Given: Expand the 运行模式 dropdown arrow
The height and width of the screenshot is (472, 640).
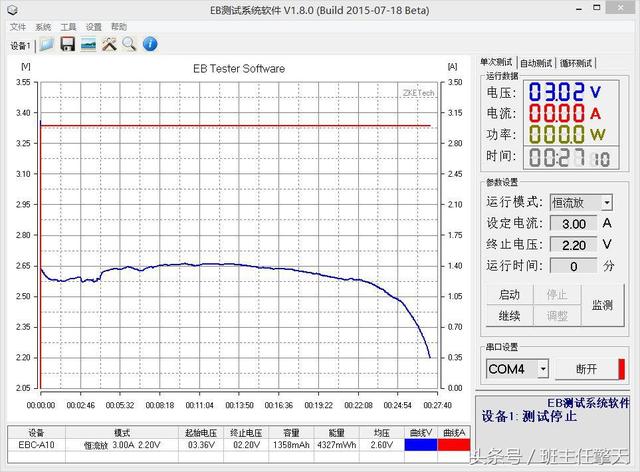Looking at the screenshot, I should 607,203.
